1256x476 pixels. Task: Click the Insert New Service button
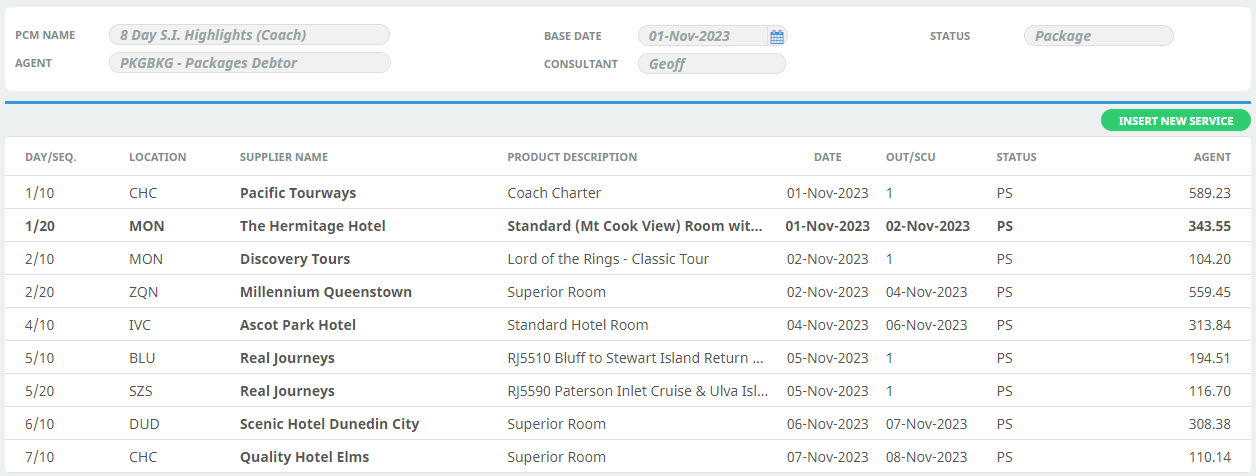(1175, 121)
